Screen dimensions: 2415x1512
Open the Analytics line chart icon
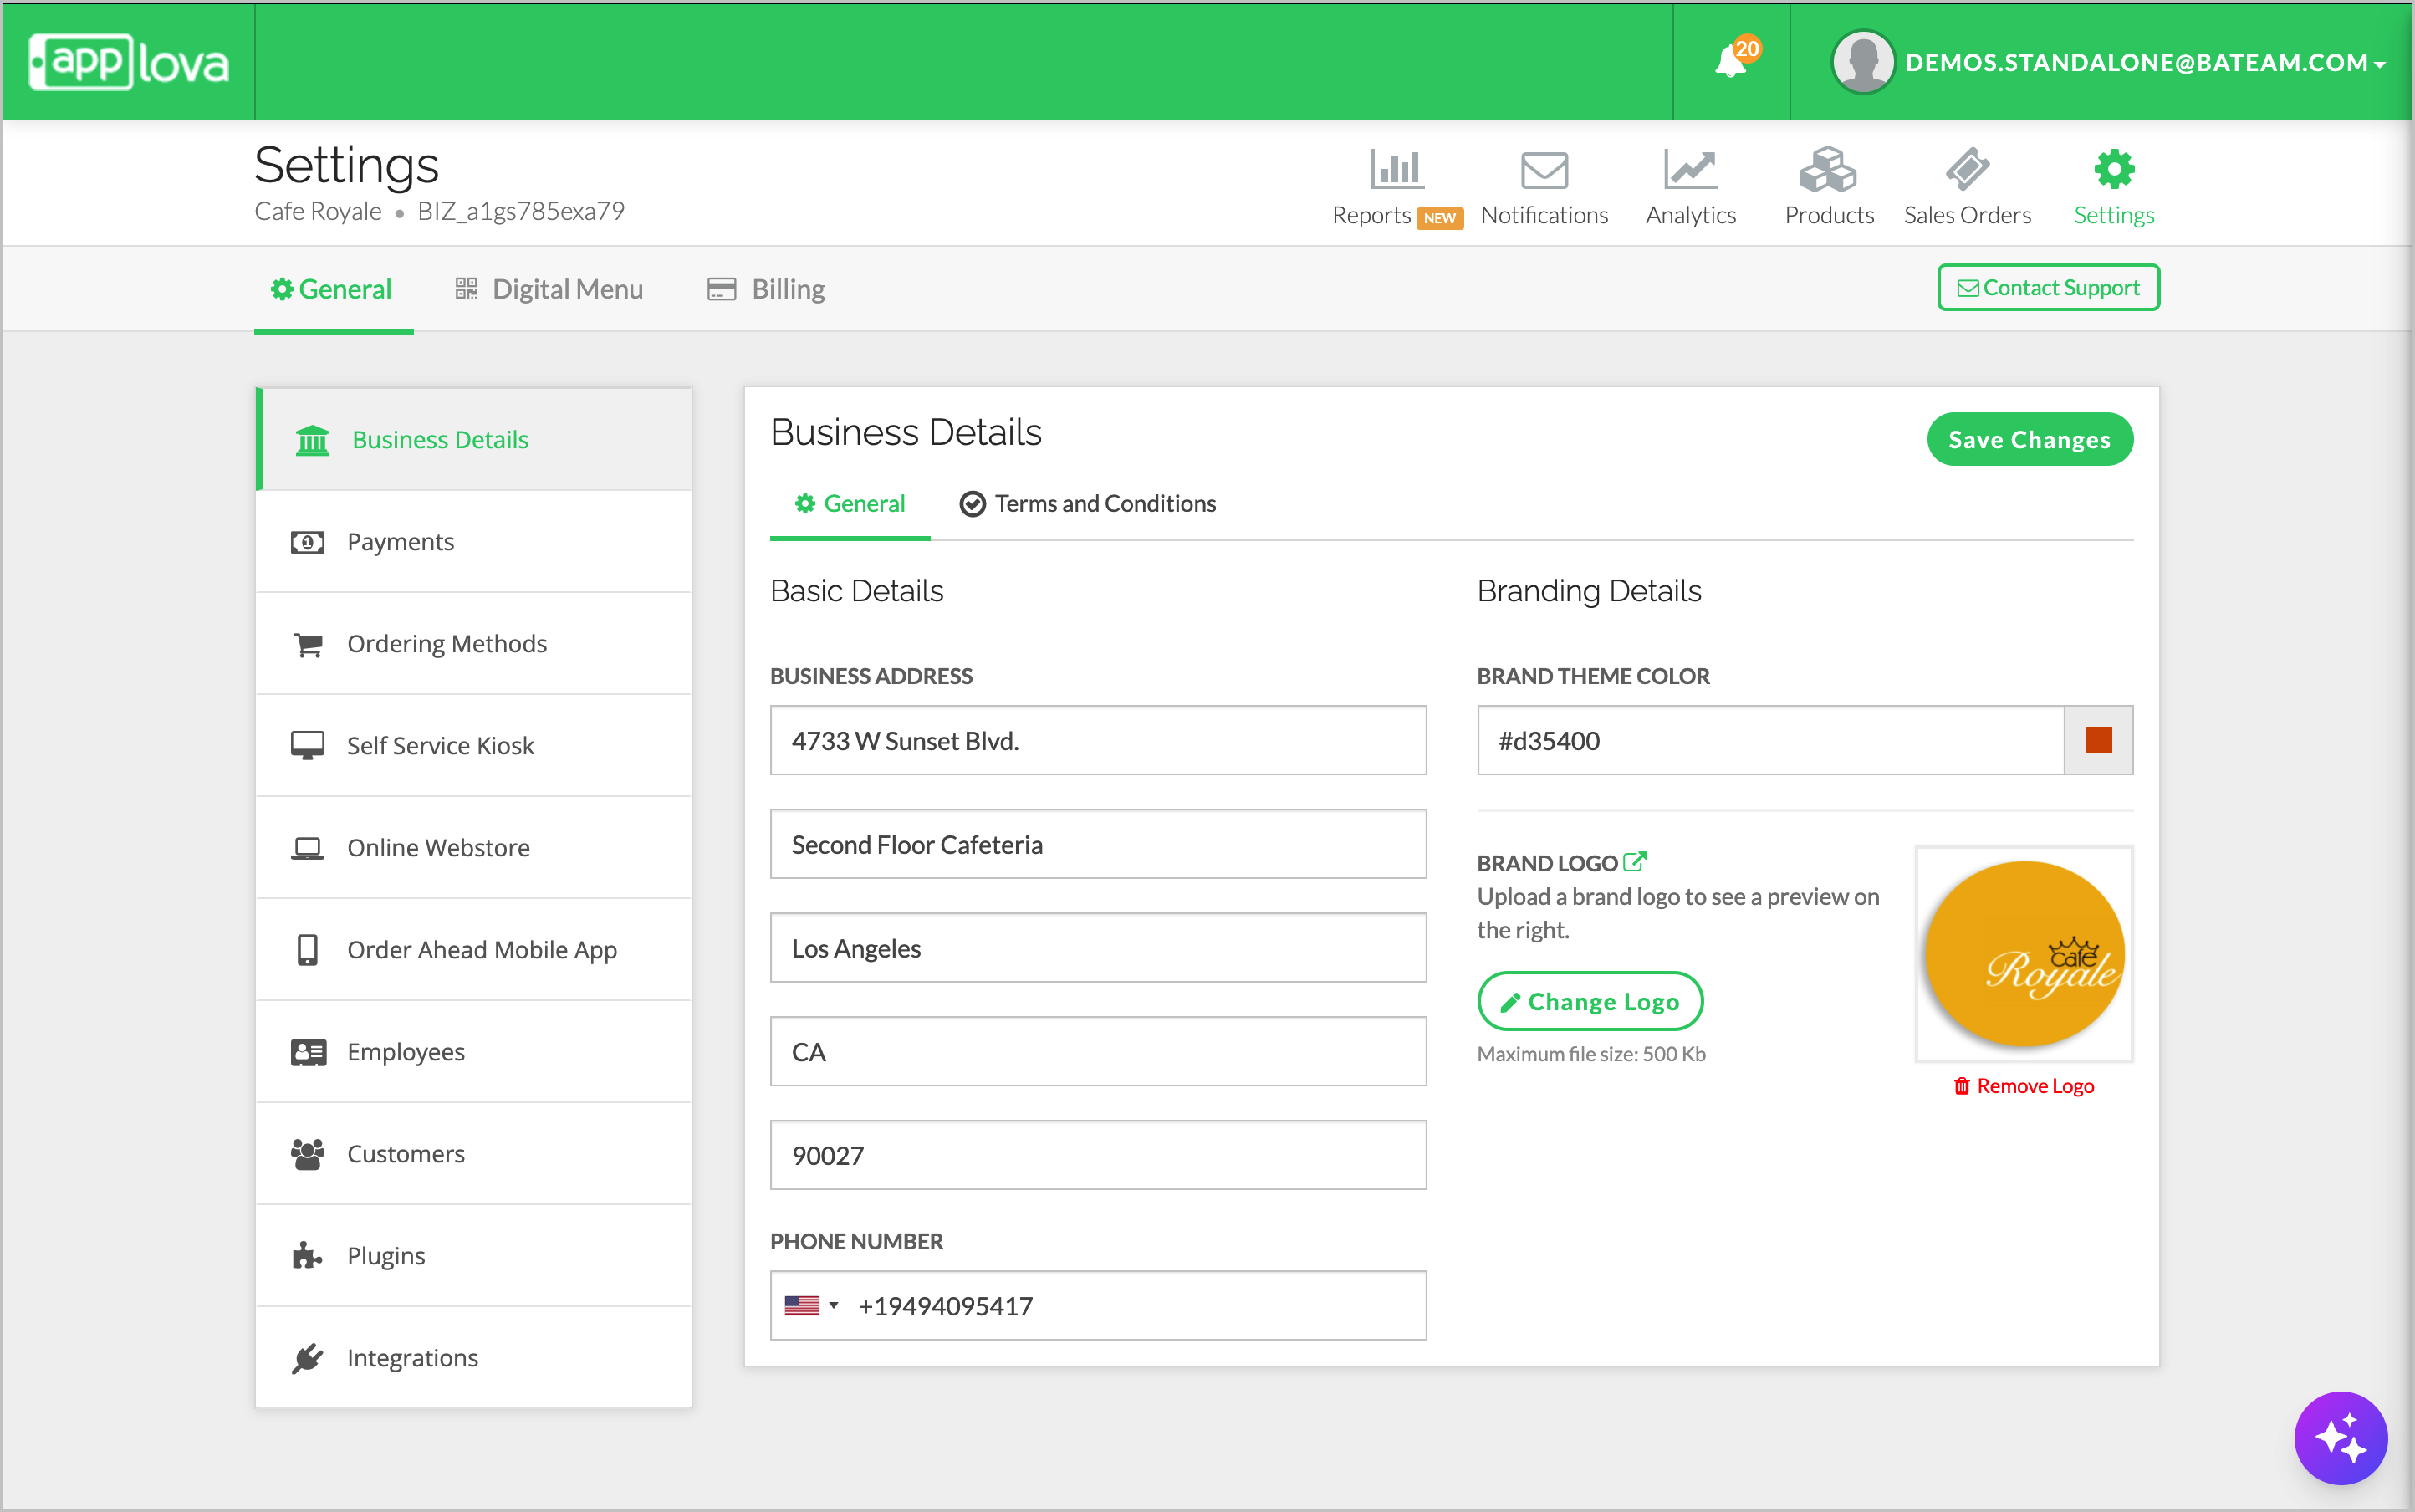coord(1690,170)
